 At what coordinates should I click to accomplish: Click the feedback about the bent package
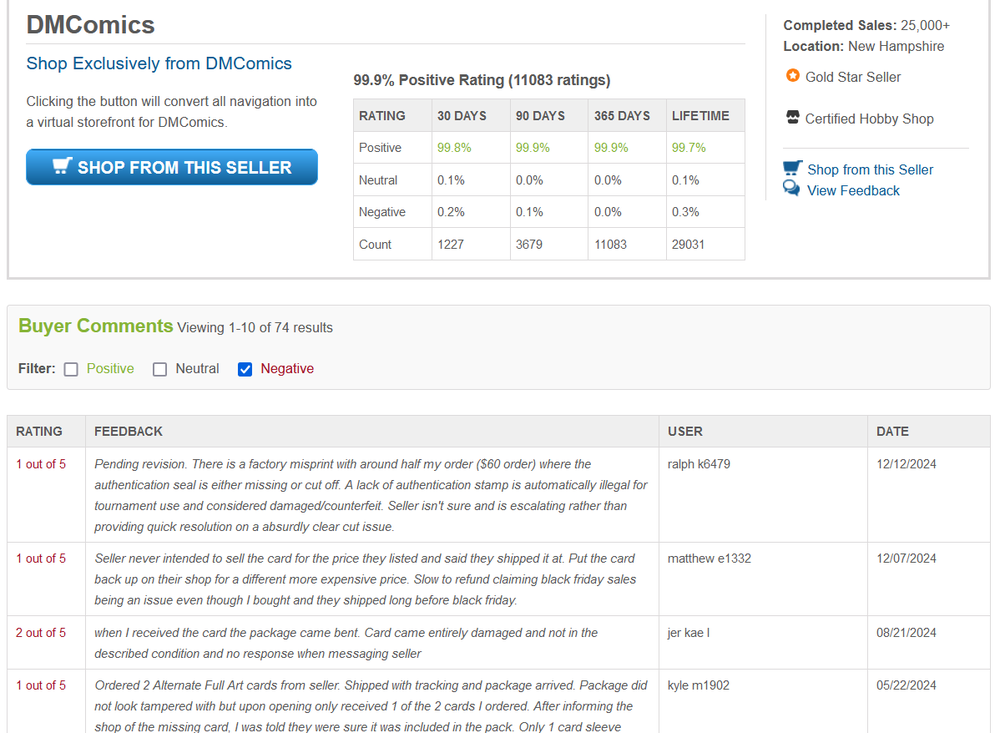pos(346,643)
